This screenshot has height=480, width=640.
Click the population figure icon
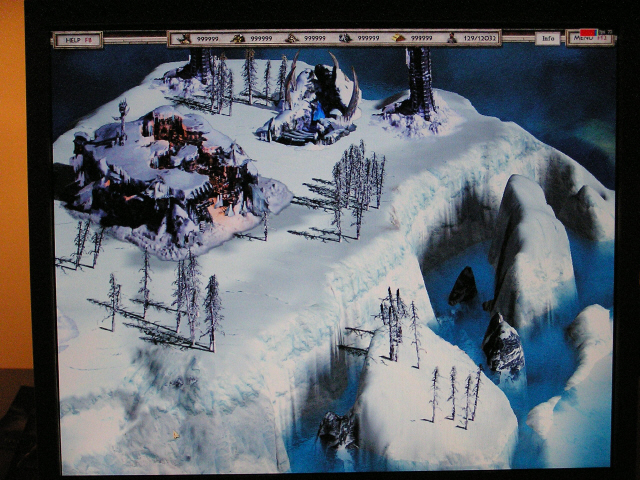451,38
